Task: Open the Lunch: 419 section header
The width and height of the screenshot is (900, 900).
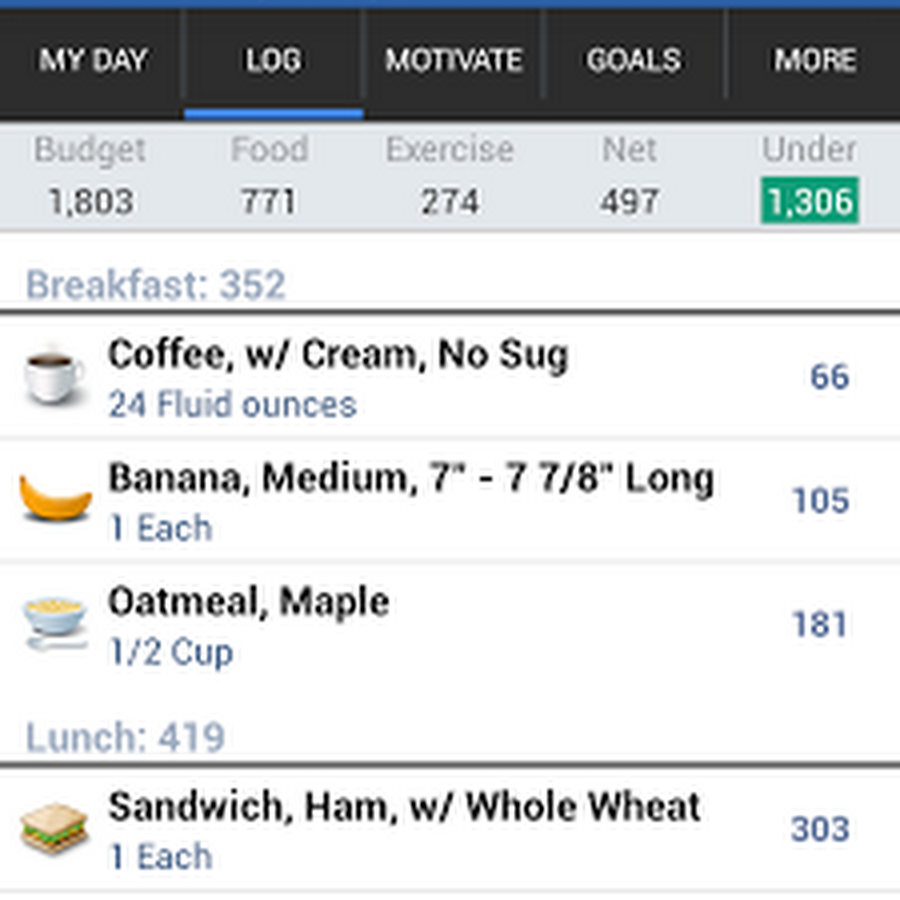Action: tap(125, 738)
